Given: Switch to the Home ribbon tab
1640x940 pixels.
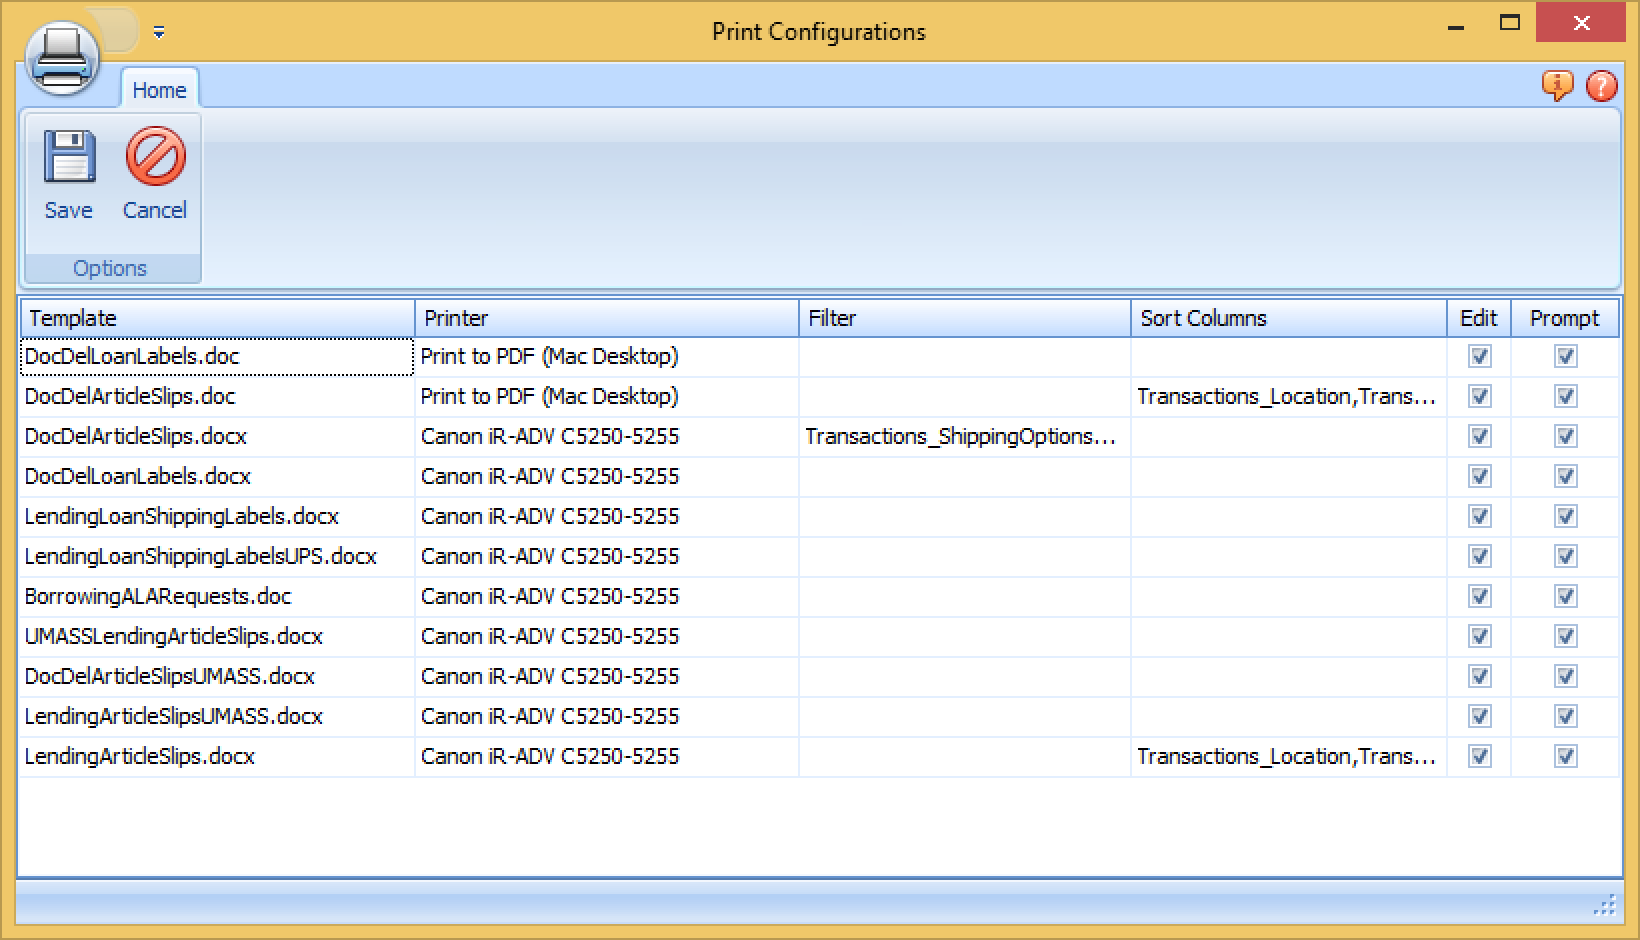Looking at the screenshot, I should click(158, 89).
